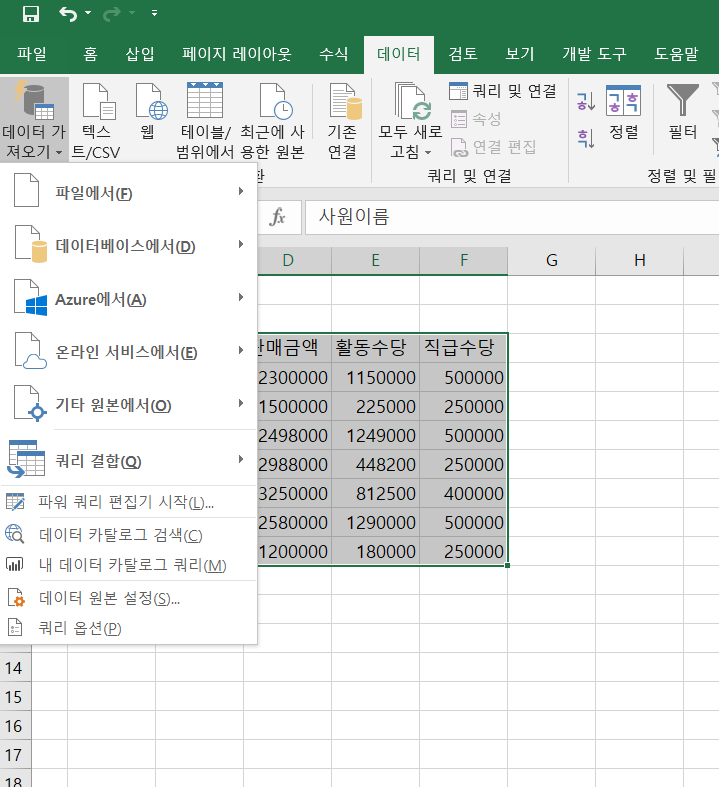Open Customize Quick Access Toolbar dropdown

click(155, 14)
